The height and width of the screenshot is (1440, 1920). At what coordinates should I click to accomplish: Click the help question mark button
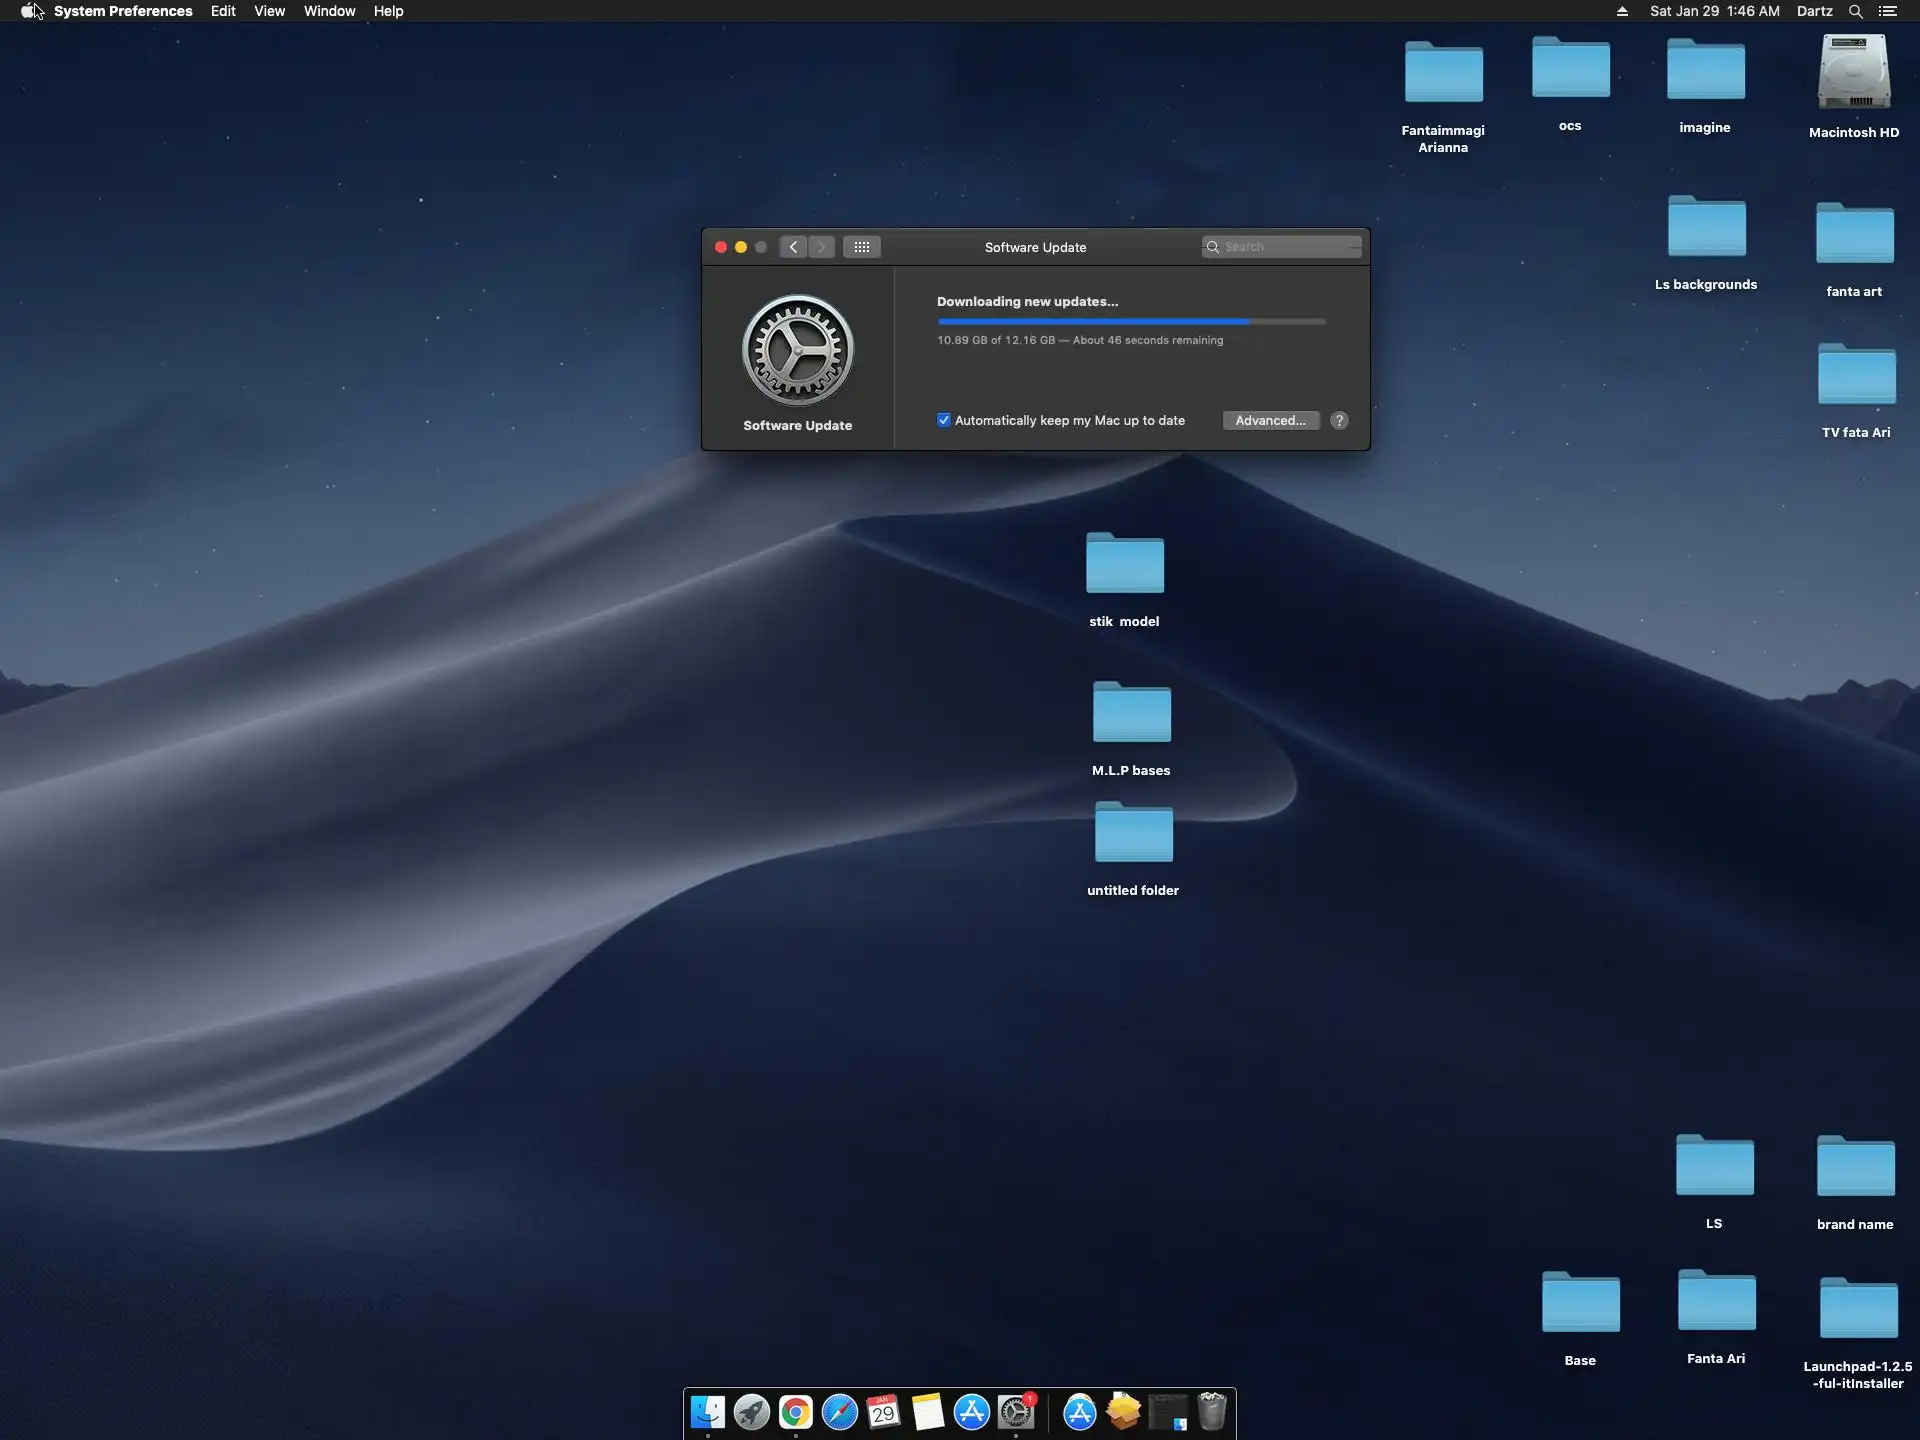pyautogui.click(x=1339, y=421)
